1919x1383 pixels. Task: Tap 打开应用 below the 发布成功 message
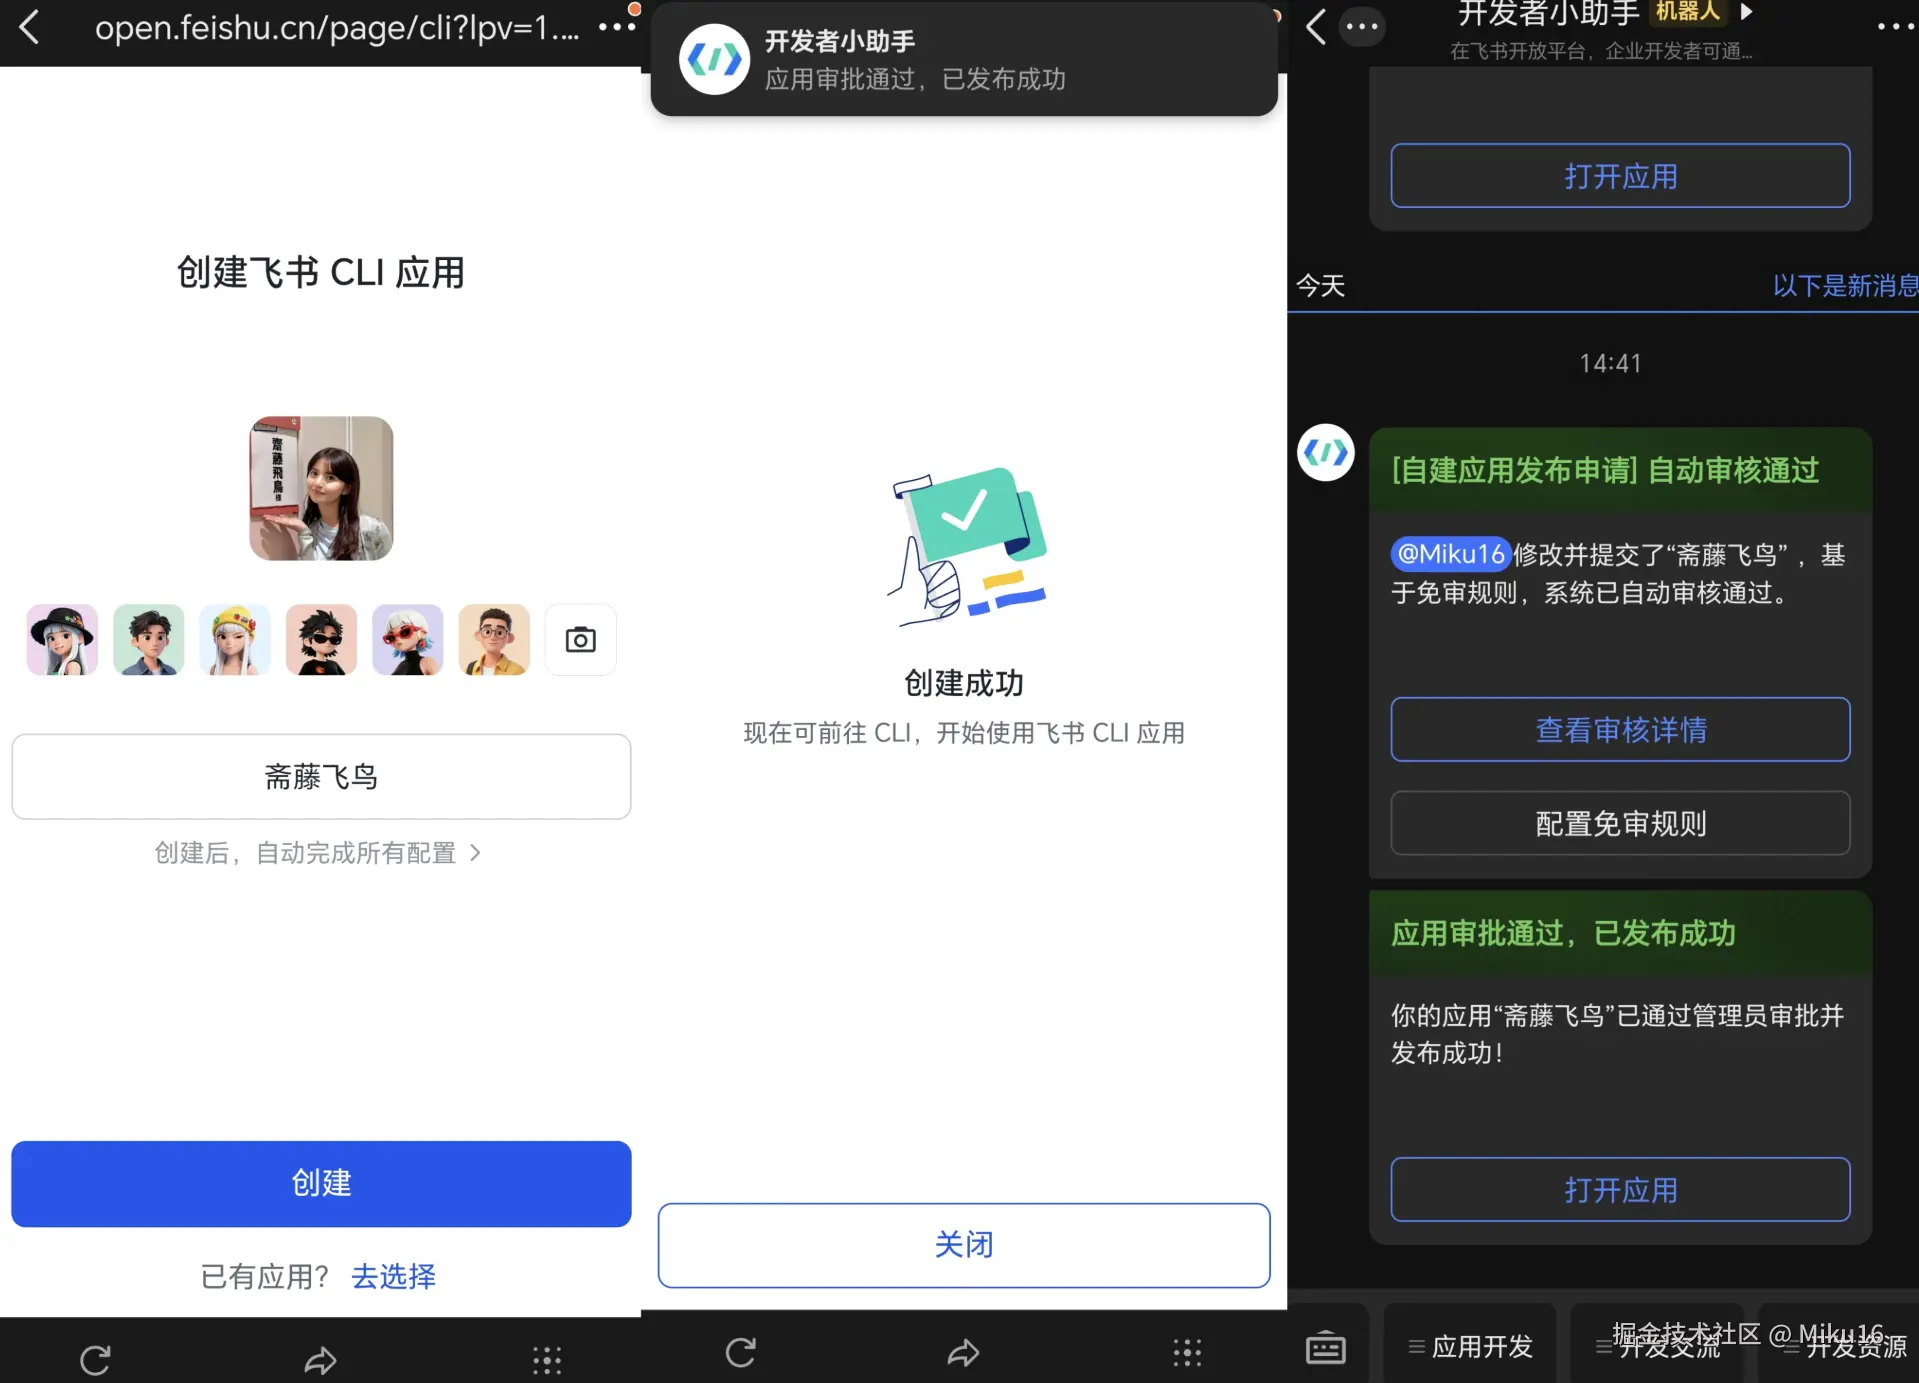tap(1620, 1190)
